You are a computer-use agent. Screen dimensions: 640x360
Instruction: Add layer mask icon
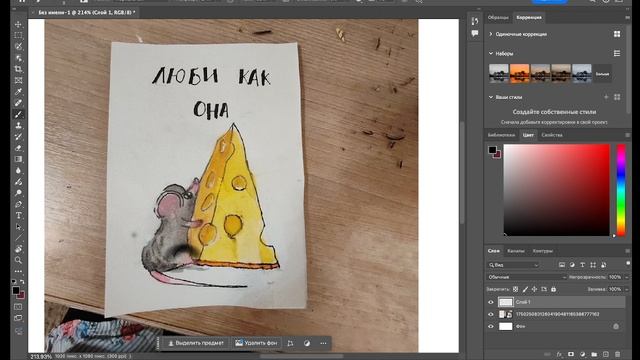571,354
